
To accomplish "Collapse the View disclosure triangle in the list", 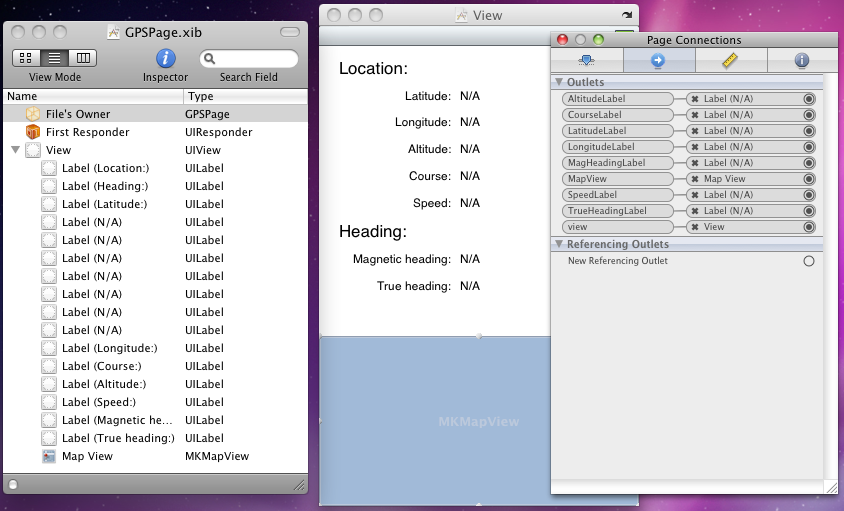I will (x=16, y=150).
